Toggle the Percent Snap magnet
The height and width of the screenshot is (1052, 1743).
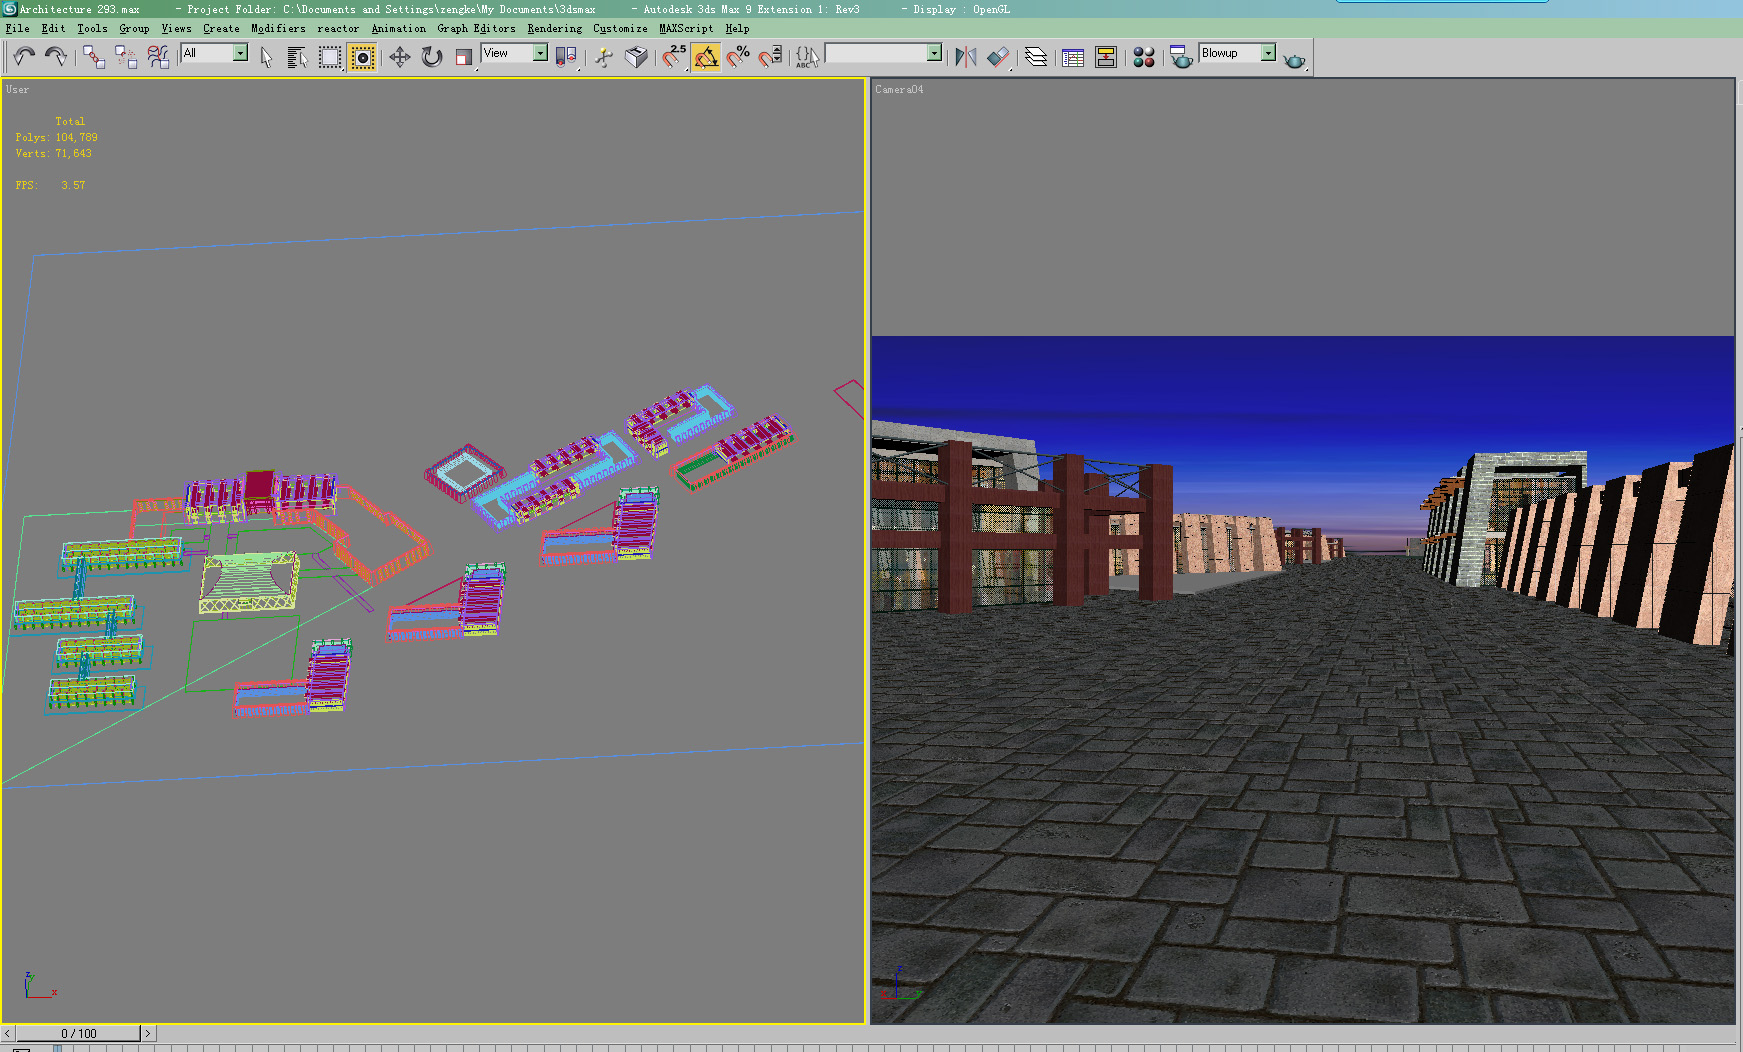pyautogui.click(x=738, y=57)
